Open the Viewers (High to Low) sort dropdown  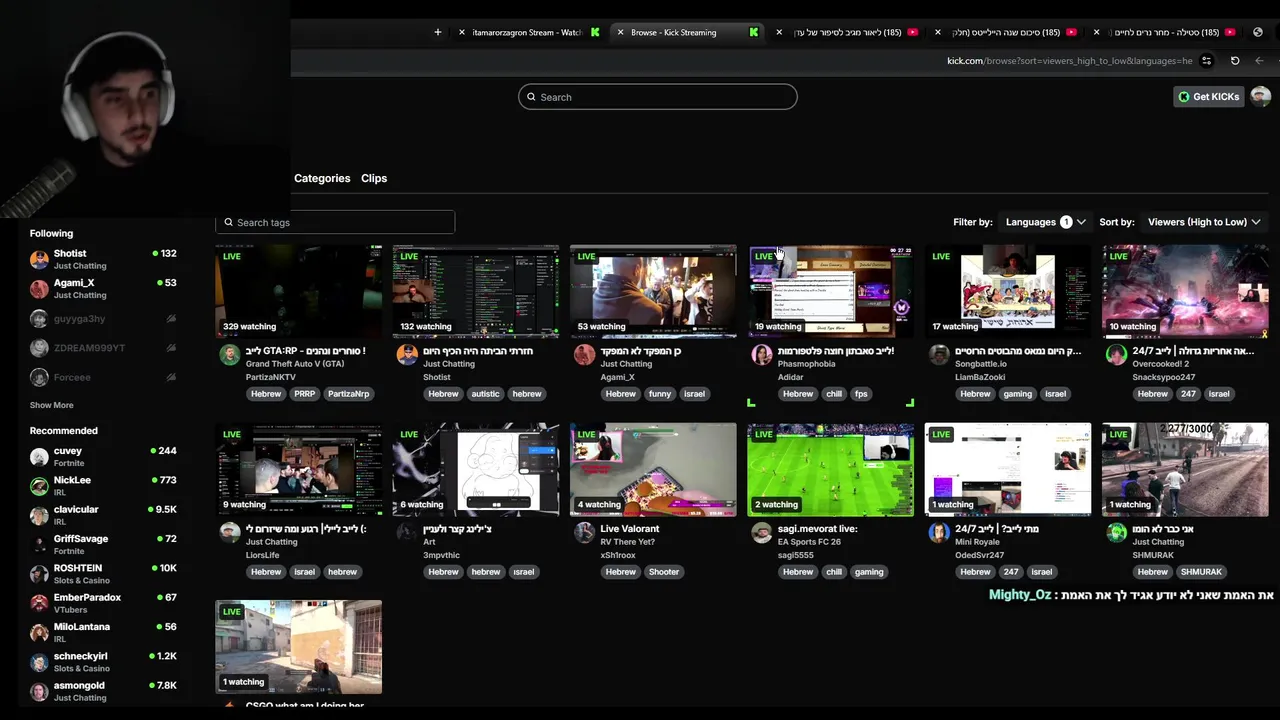(1204, 222)
